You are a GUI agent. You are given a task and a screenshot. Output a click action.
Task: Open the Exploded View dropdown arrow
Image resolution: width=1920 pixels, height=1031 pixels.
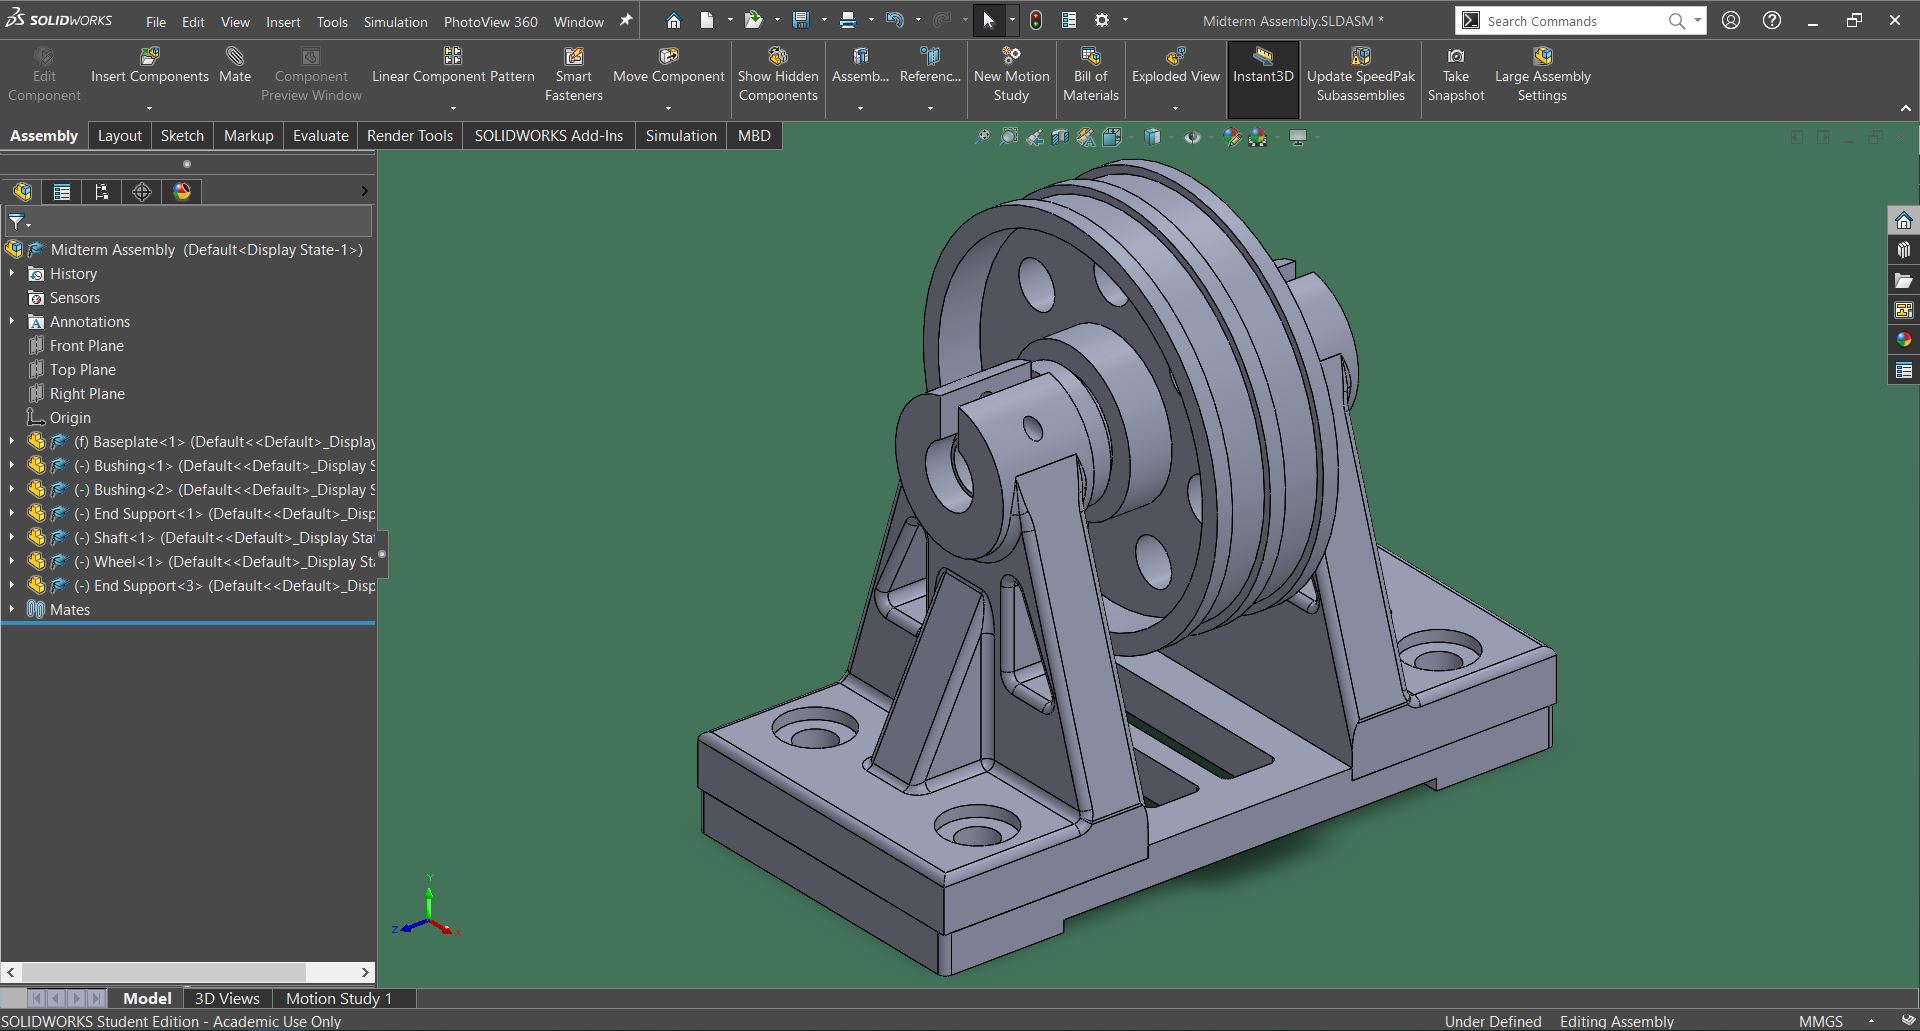(1175, 108)
